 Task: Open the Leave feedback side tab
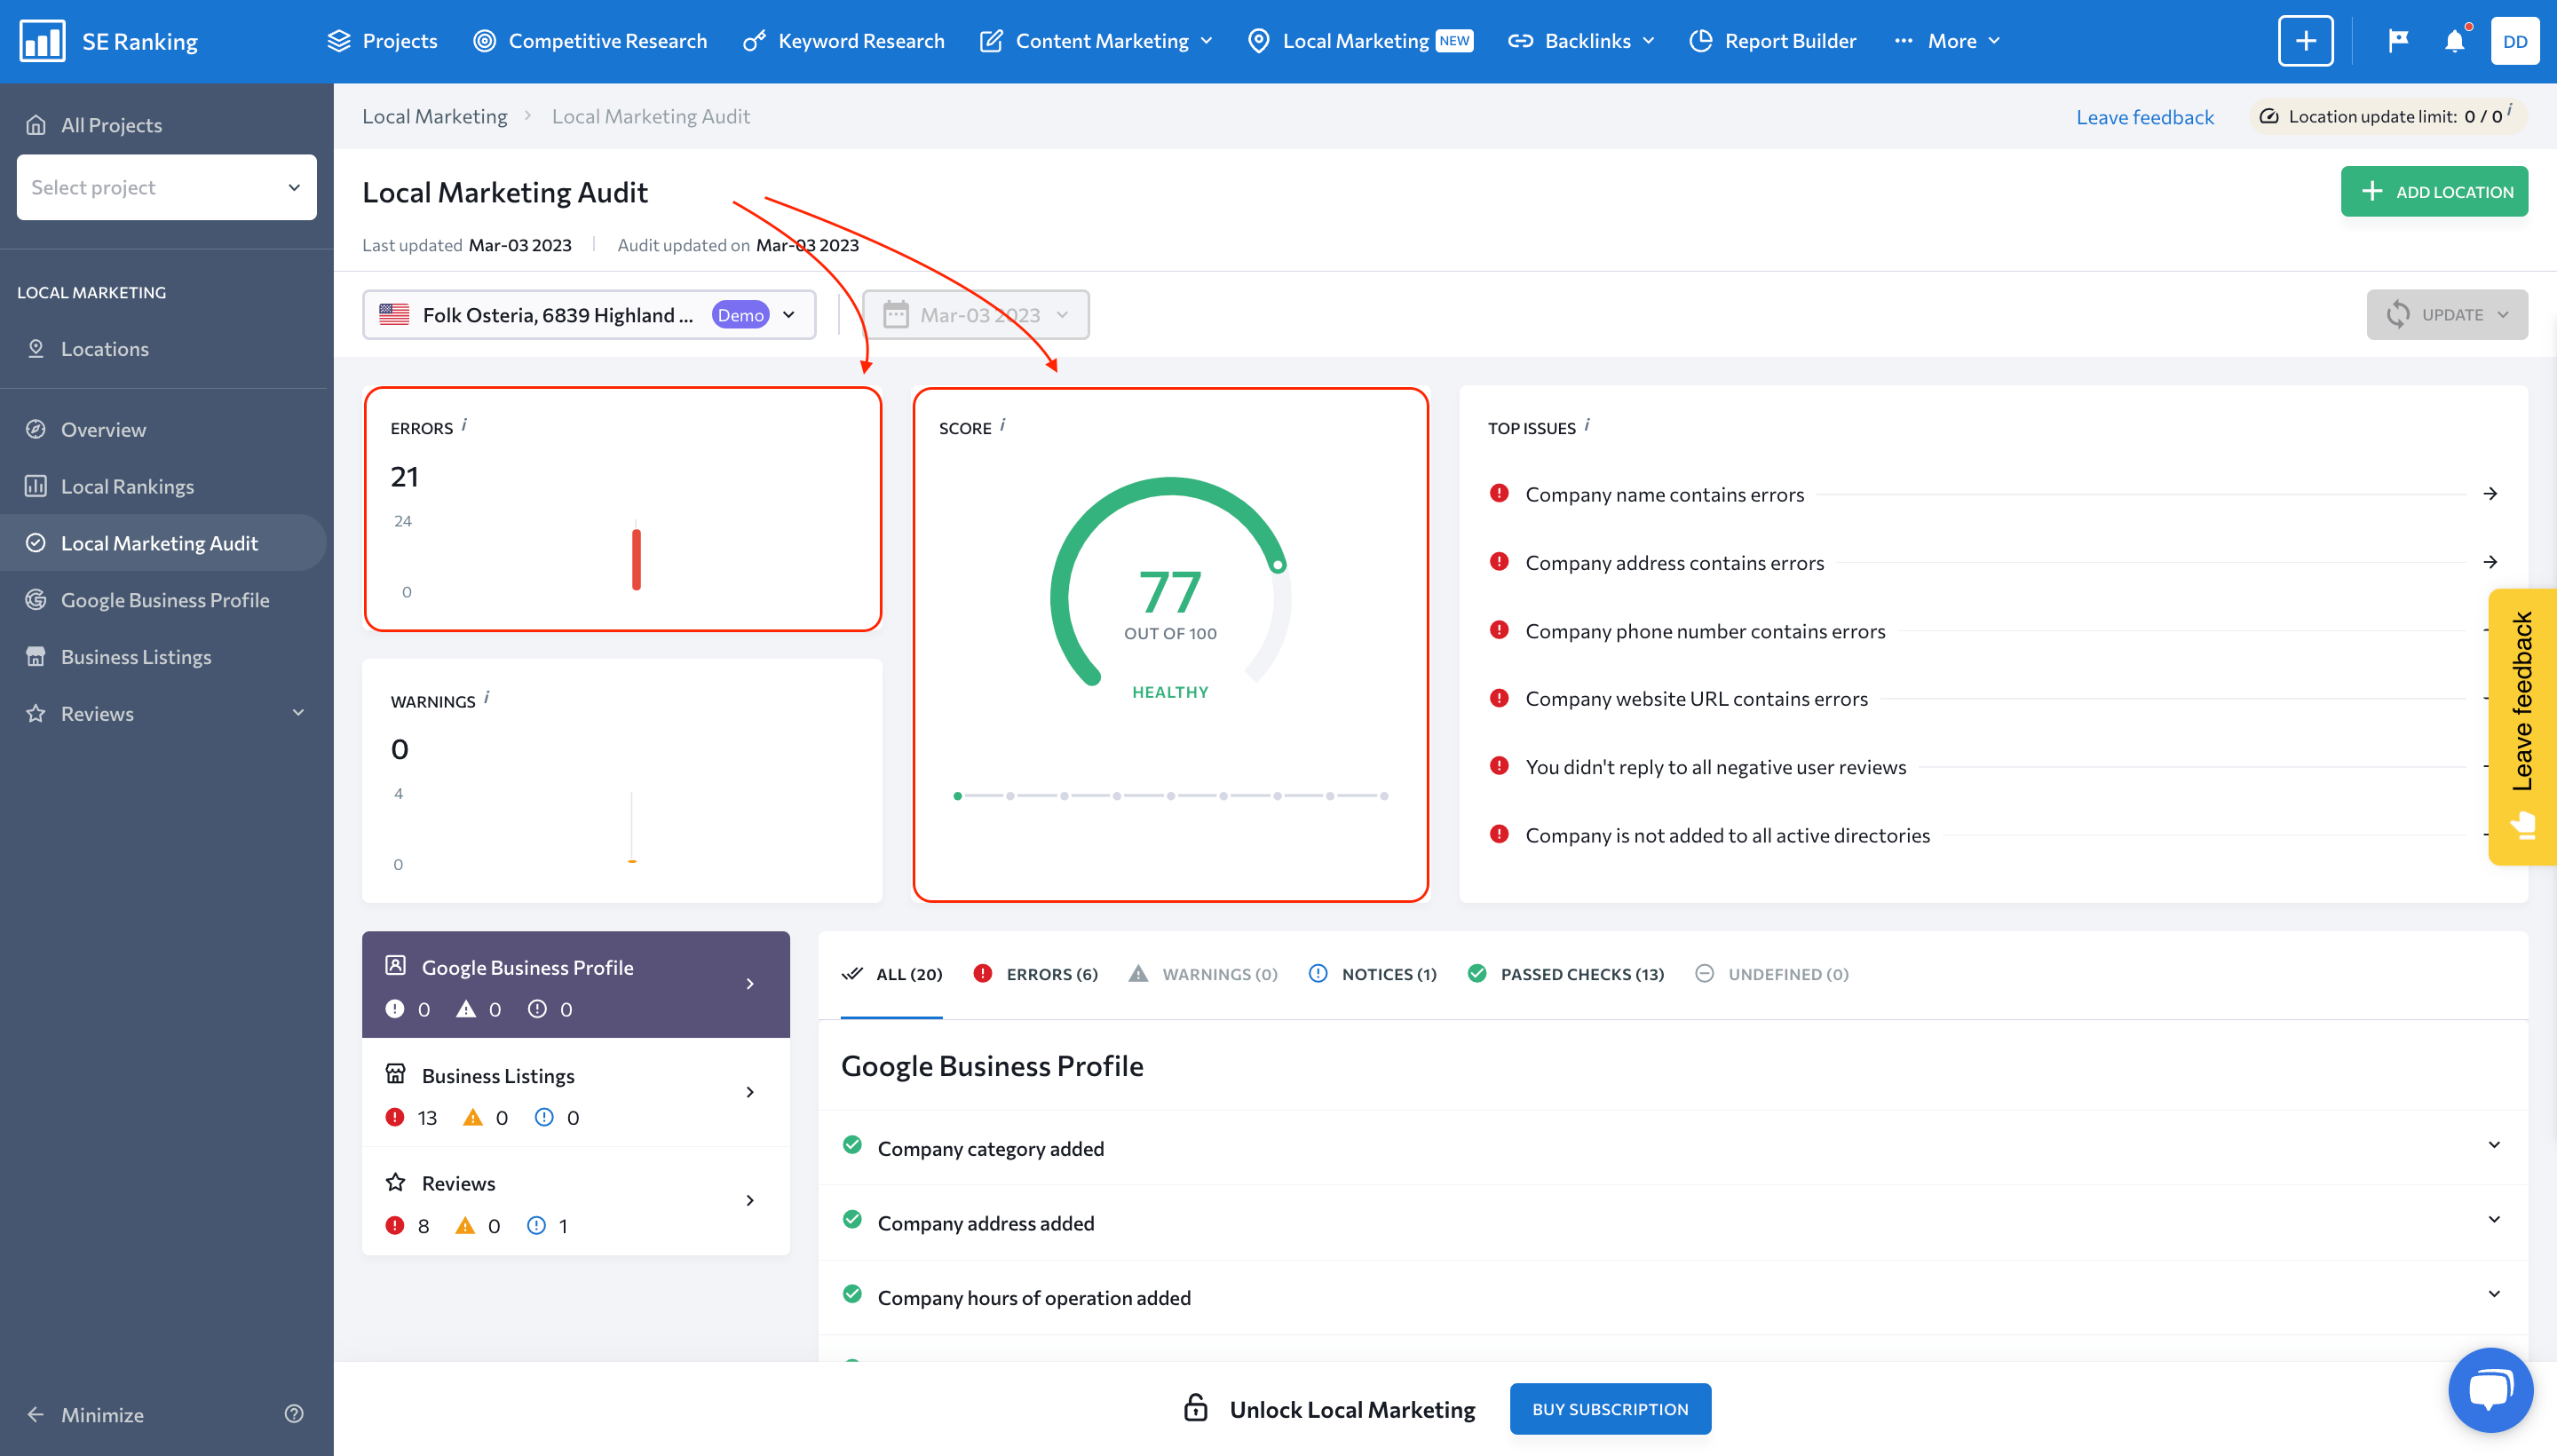click(2522, 726)
